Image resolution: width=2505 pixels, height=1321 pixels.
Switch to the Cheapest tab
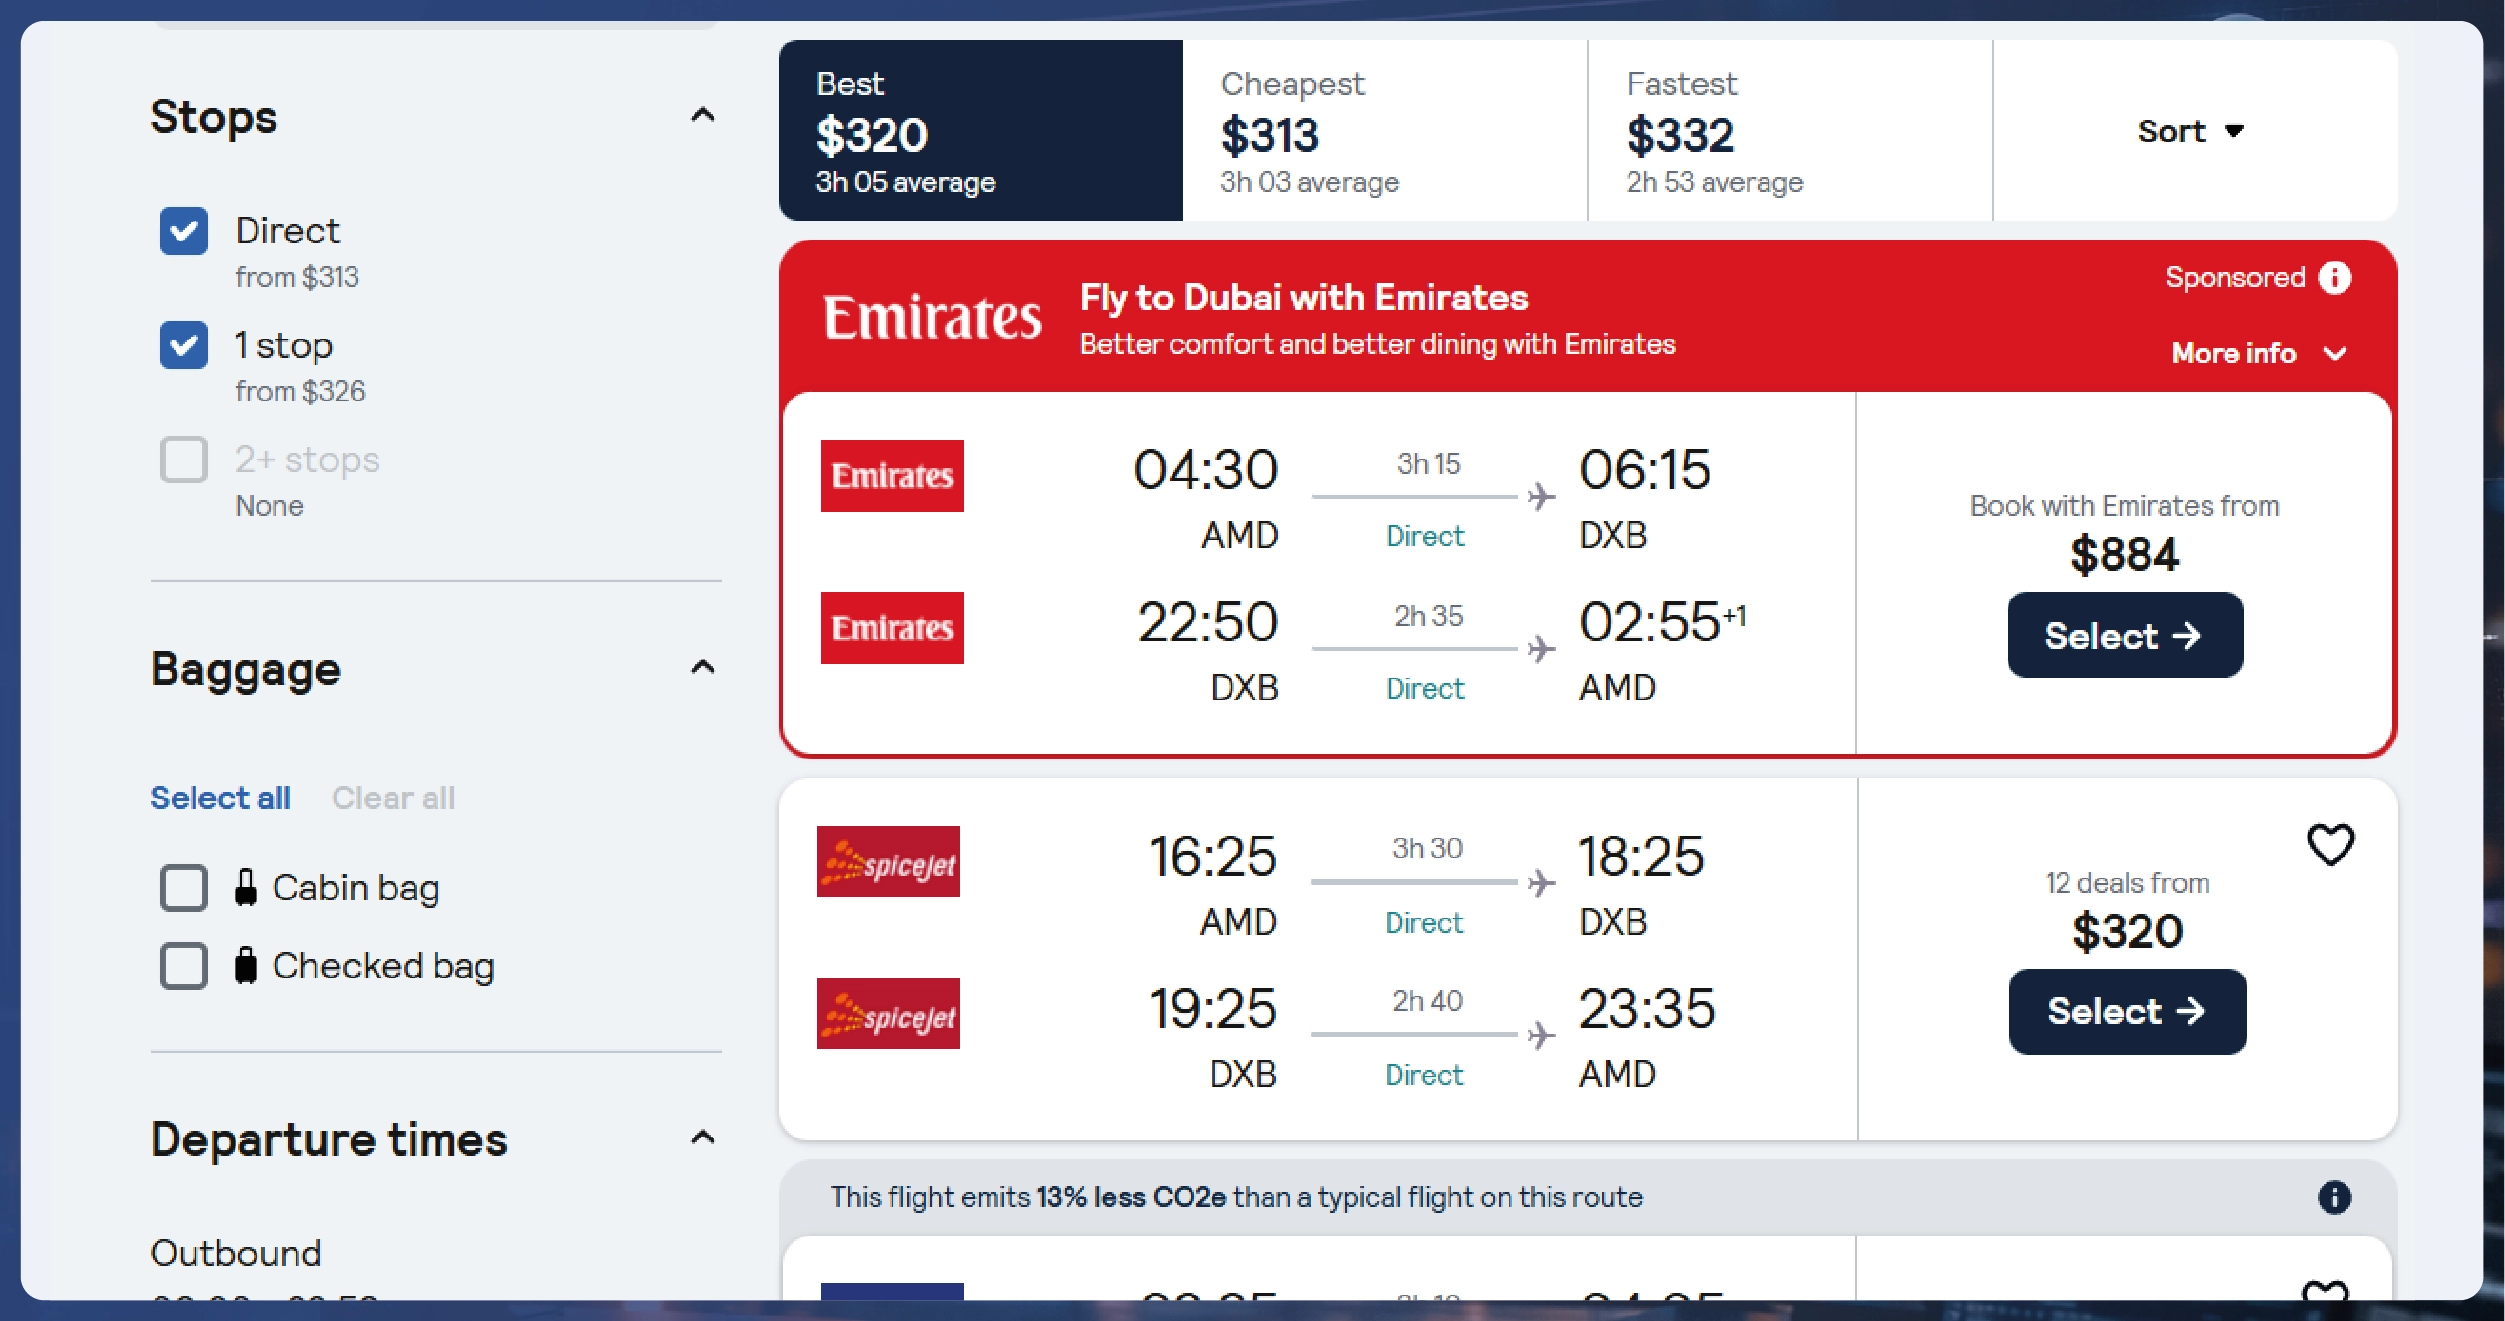tap(1384, 131)
